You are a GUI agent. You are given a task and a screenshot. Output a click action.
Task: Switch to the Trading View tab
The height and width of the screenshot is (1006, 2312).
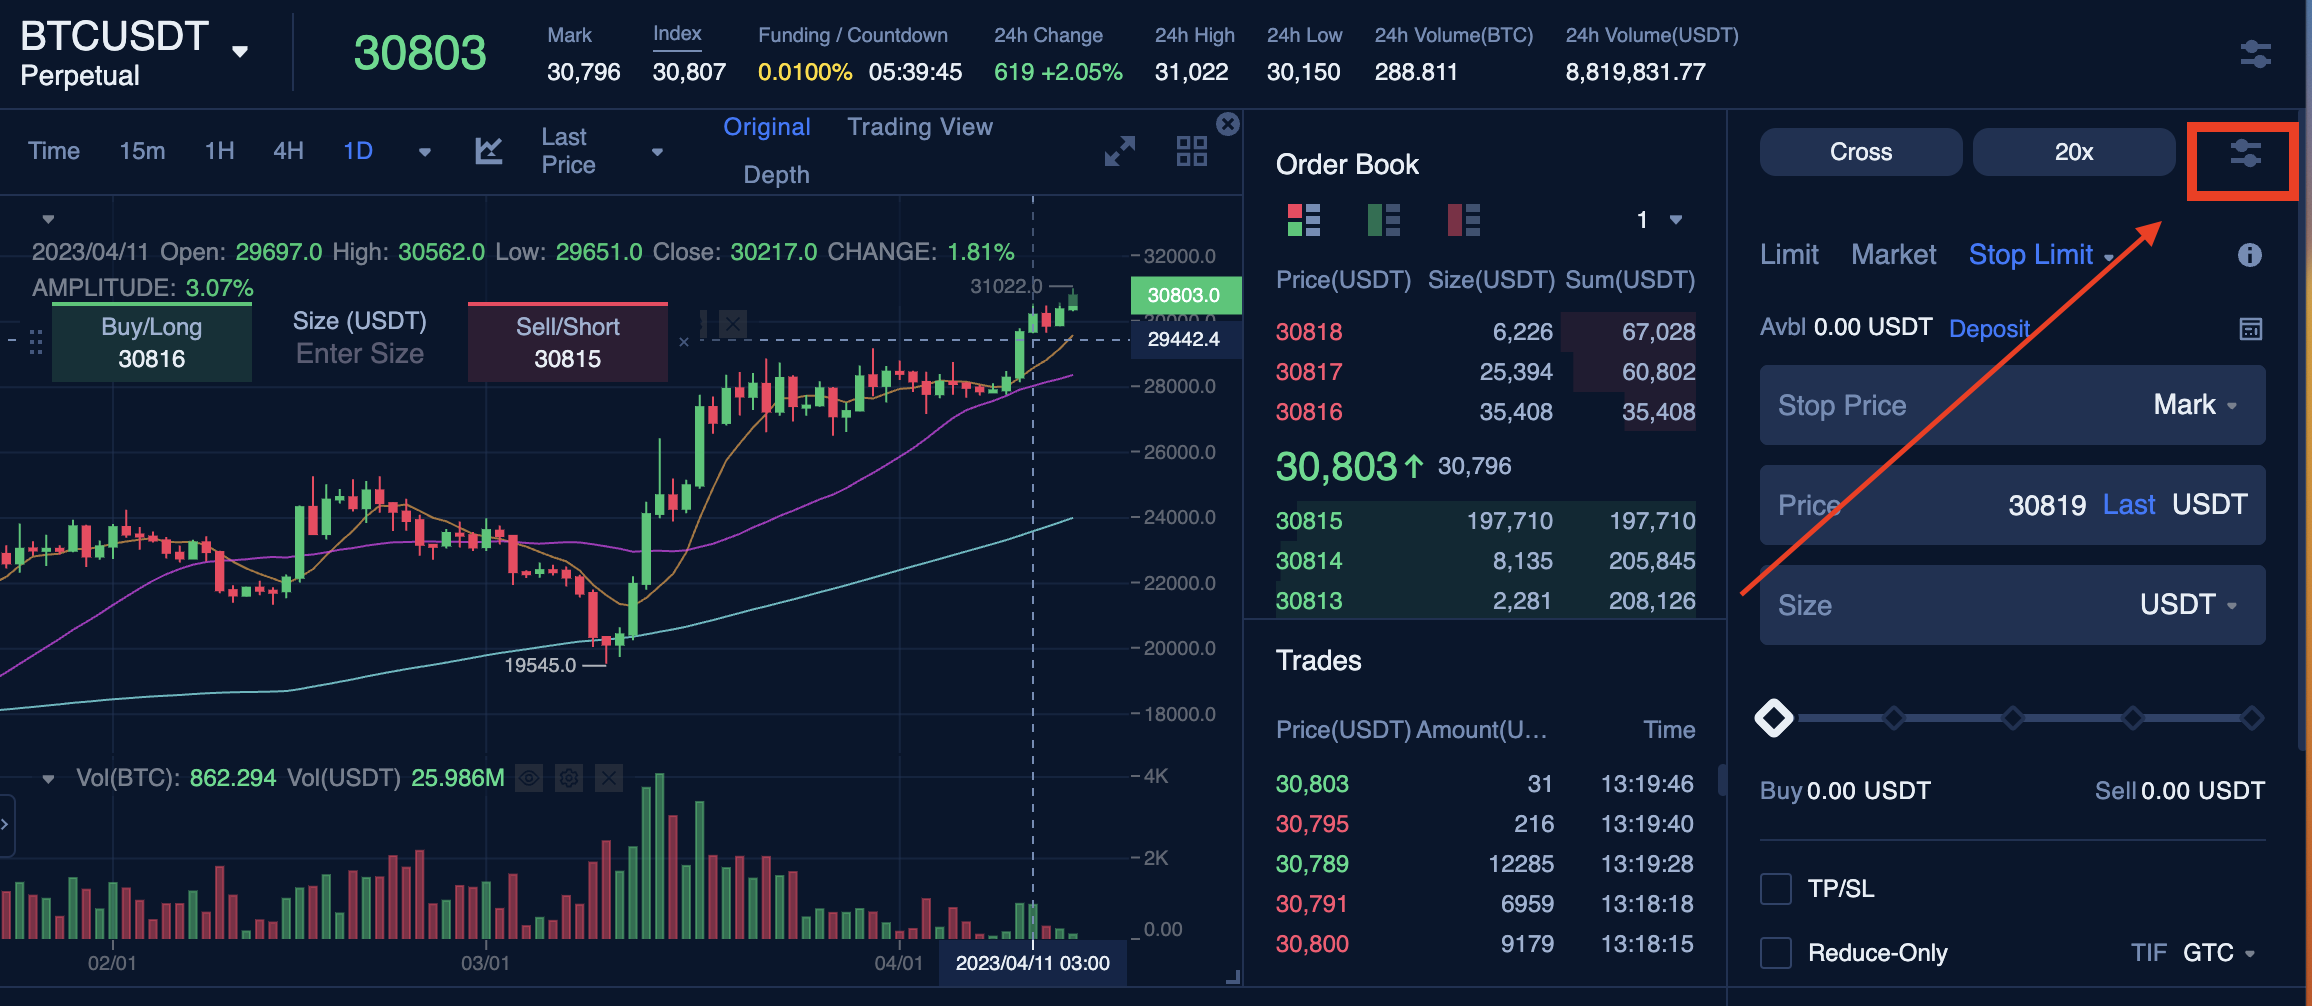pyautogui.click(x=919, y=127)
